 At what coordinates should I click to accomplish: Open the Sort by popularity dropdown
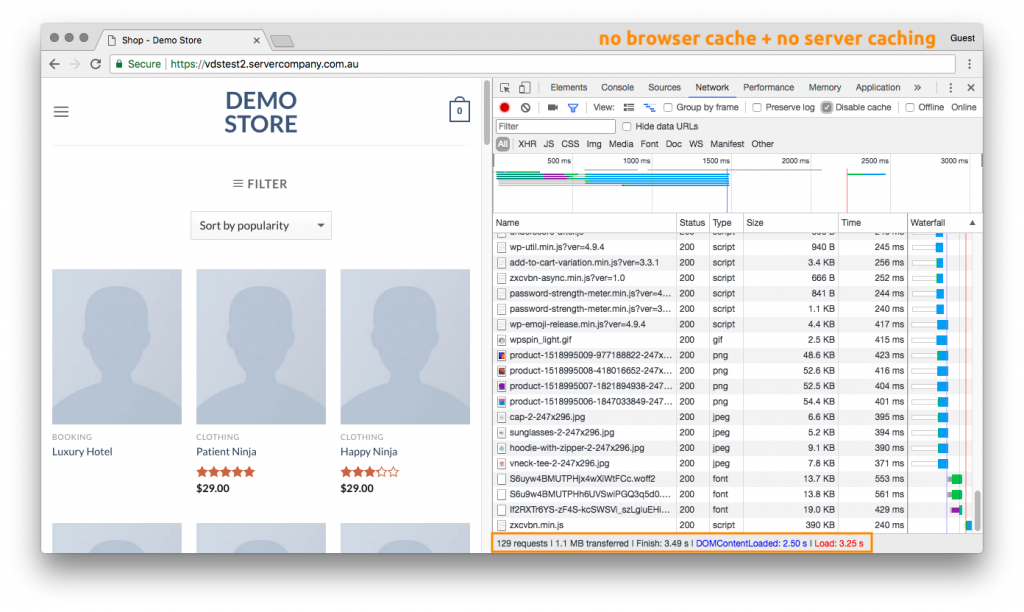tap(260, 226)
